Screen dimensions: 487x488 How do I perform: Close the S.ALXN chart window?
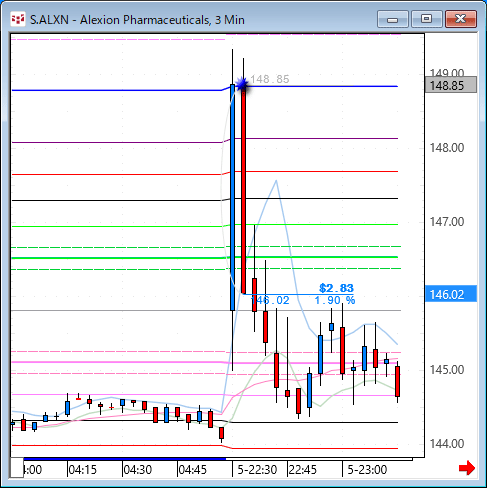coord(461,19)
